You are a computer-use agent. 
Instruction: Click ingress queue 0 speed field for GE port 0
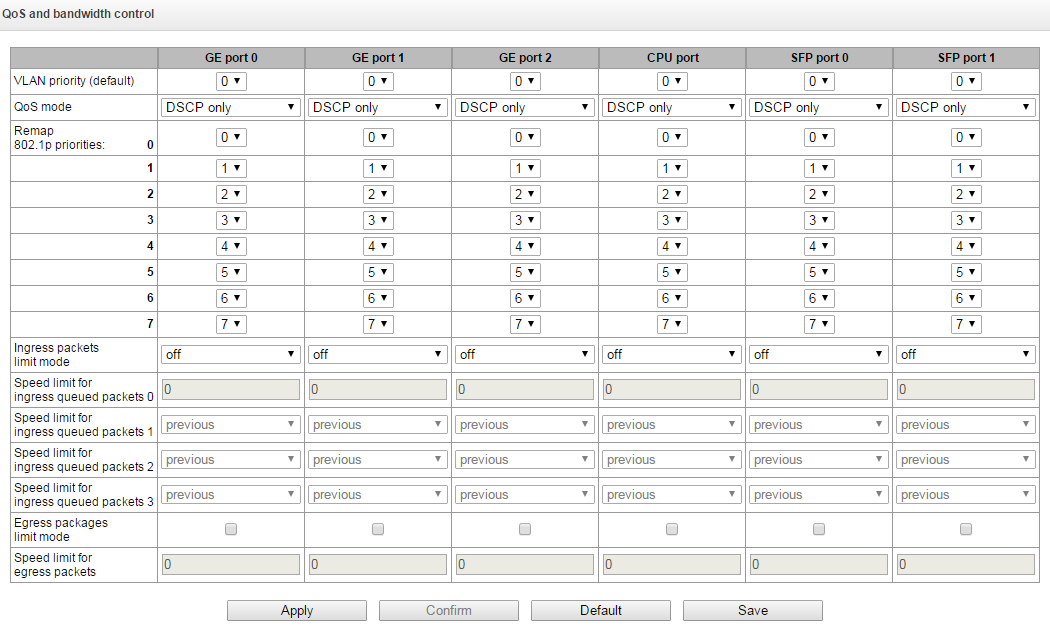point(231,390)
